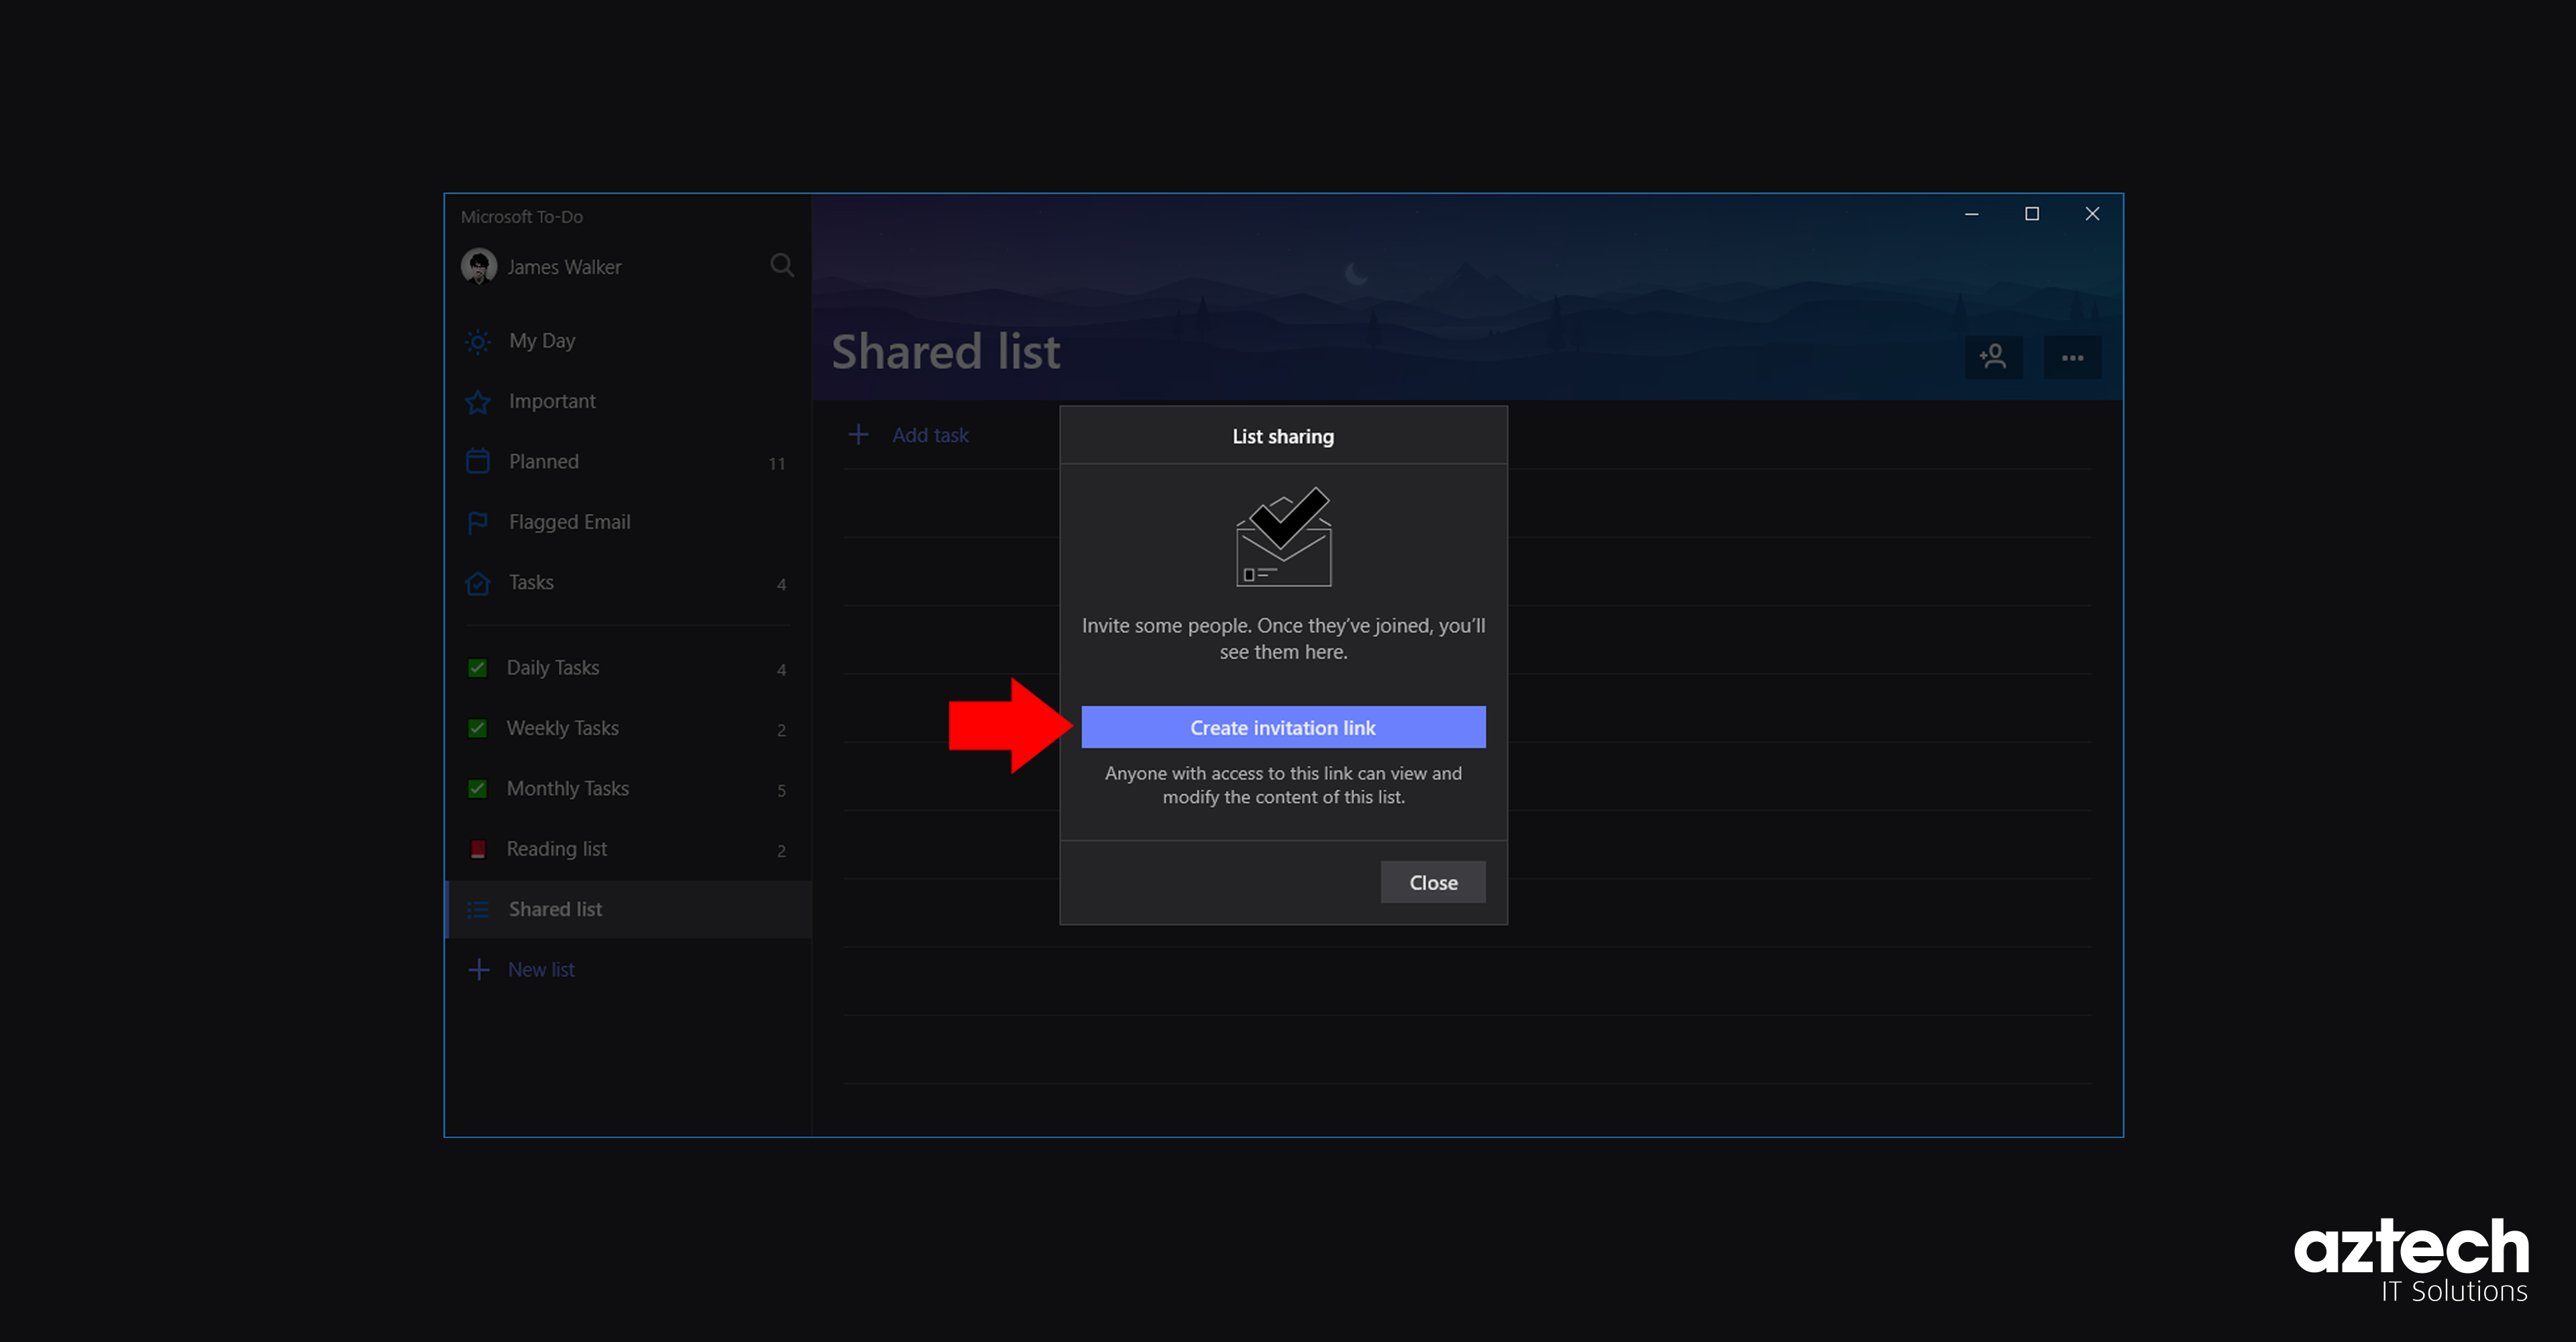Click the Important star icon
The height and width of the screenshot is (1342, 2576).
[478, 401]
